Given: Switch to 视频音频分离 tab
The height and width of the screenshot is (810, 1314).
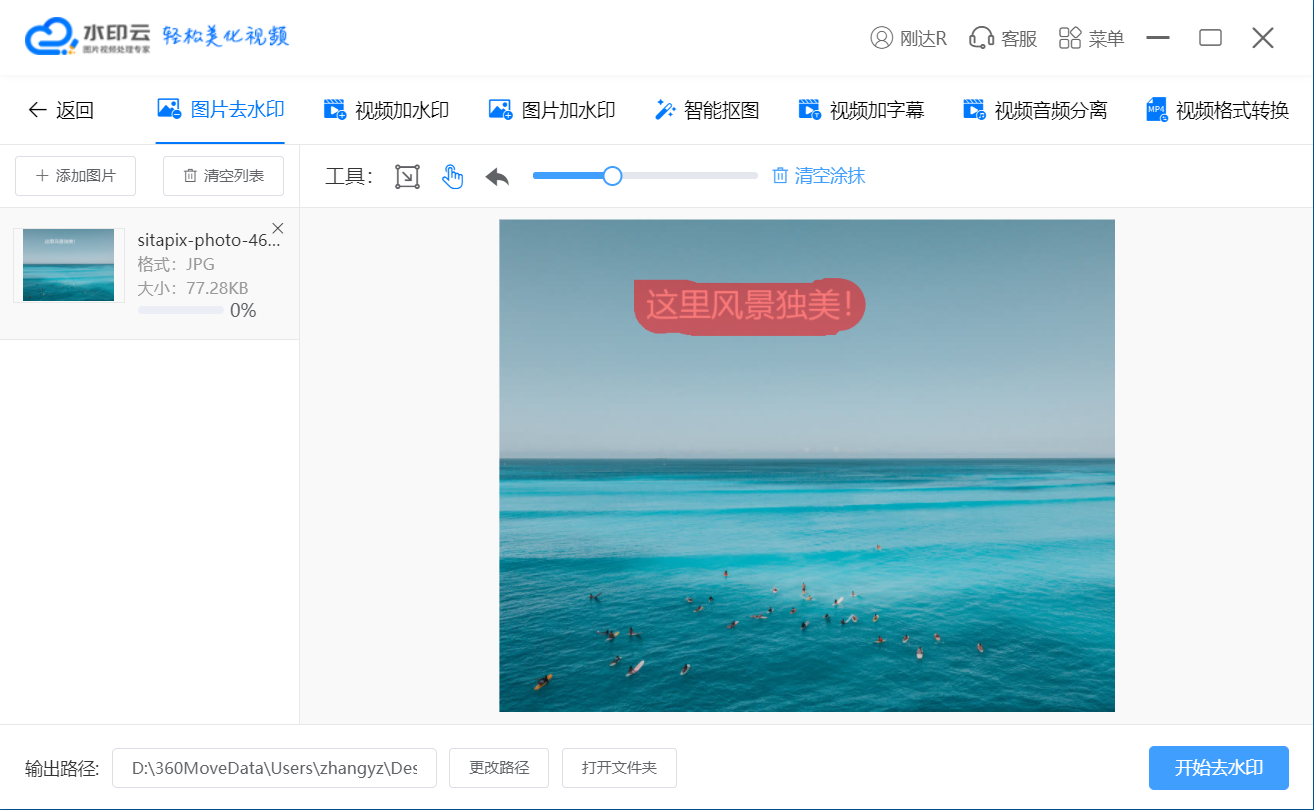Looking at the screenshot, I should [x=1035, y=110].
